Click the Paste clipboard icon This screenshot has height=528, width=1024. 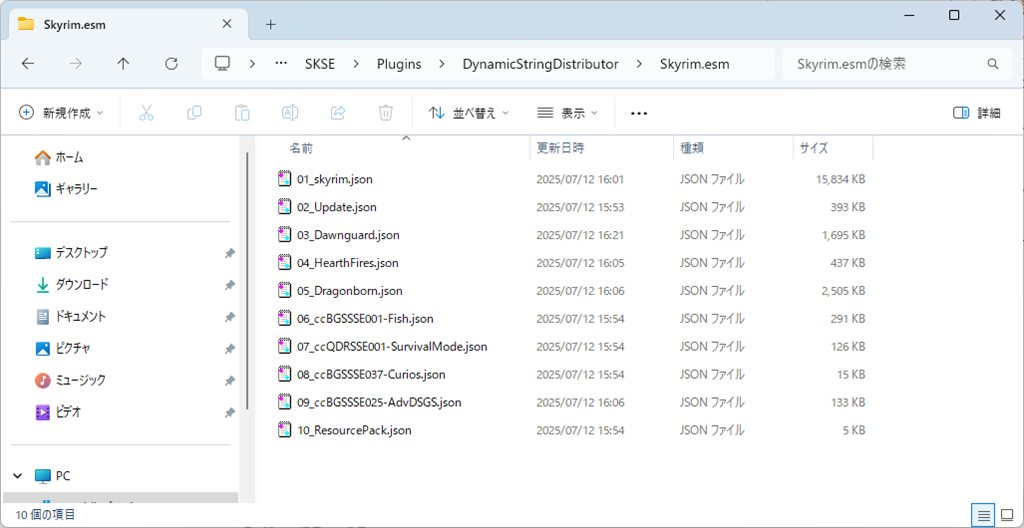[x=242, y=113]
